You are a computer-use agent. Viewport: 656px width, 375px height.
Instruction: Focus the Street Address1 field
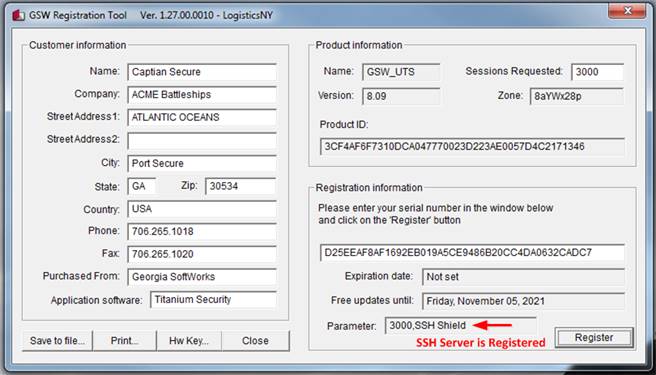(x=202, y=117)
